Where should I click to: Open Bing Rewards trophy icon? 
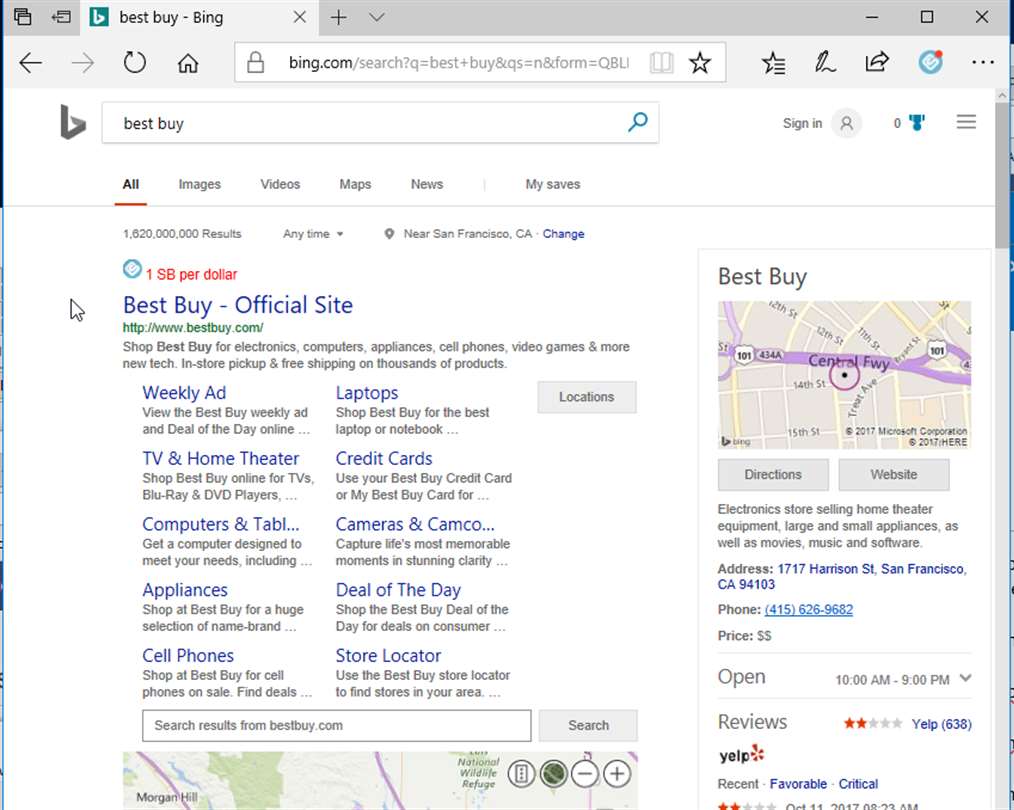click(x=916, y=122)
